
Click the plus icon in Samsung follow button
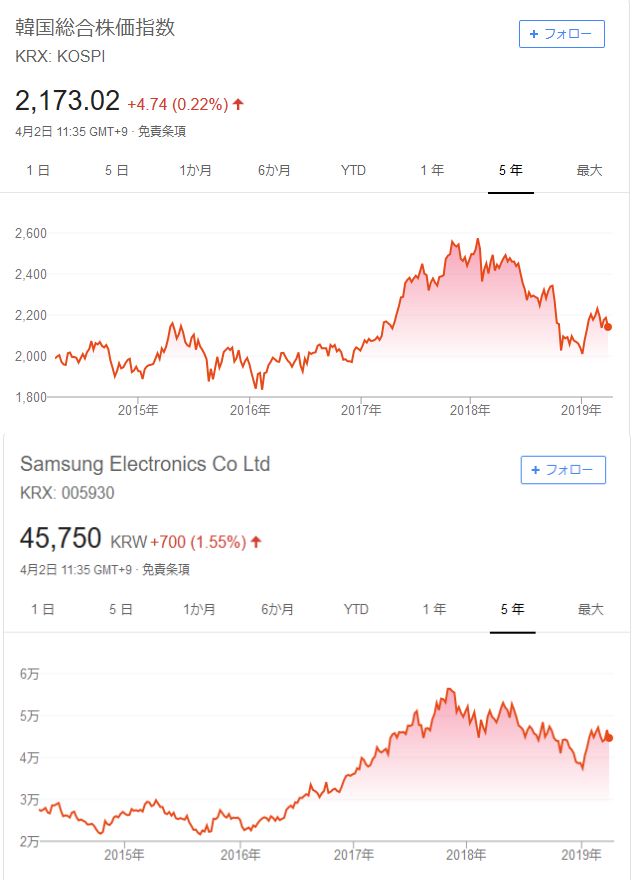click(x=535, y=470)
